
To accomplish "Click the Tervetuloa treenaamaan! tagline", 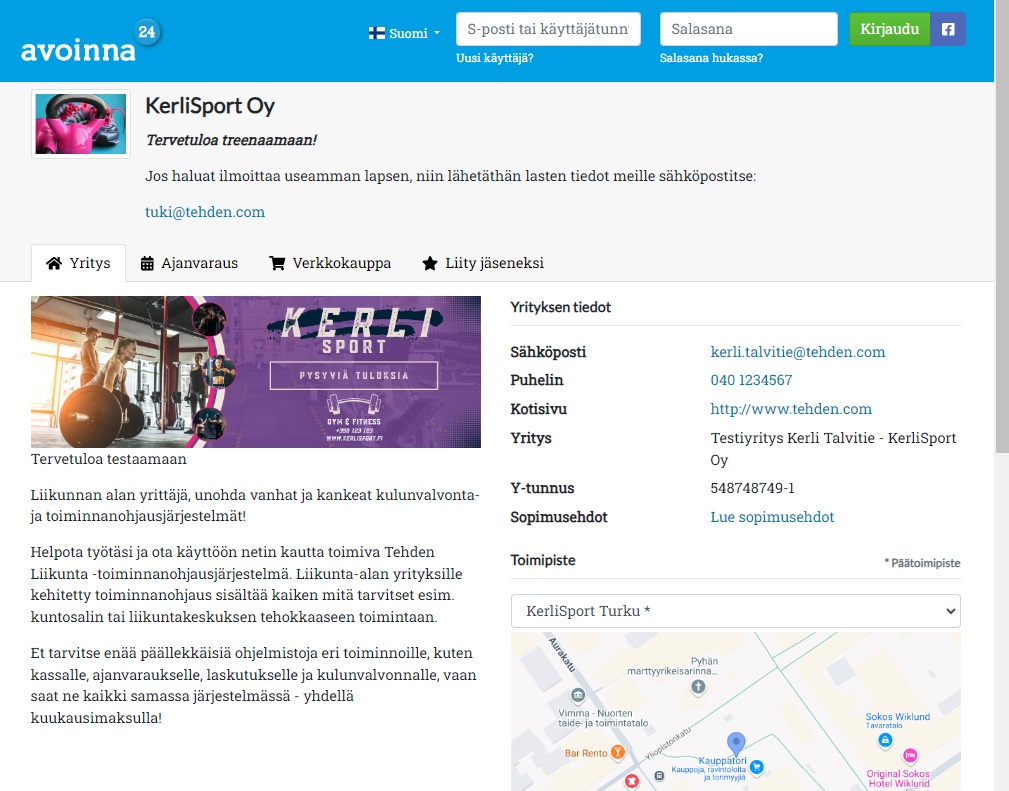I will [x=232, y=140].
